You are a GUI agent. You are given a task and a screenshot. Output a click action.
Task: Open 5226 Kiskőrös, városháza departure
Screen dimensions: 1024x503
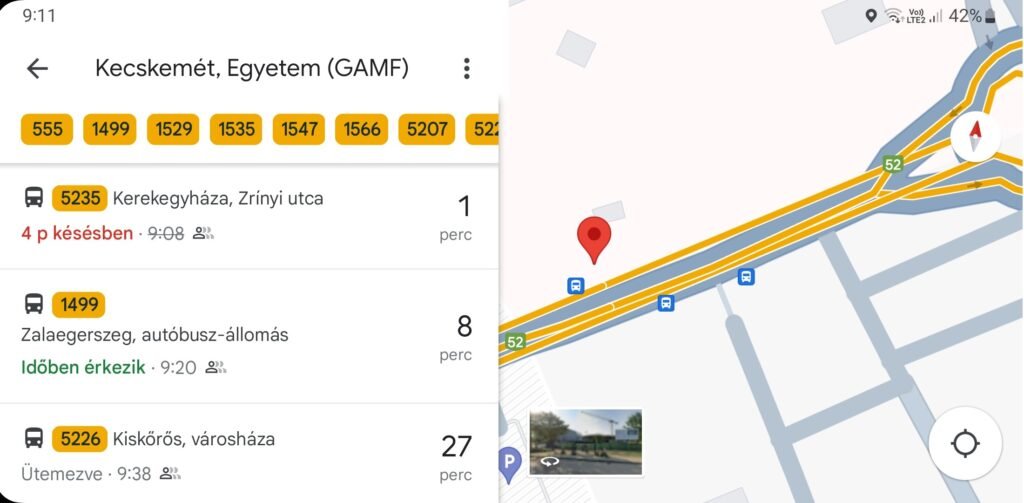[249, 453]
